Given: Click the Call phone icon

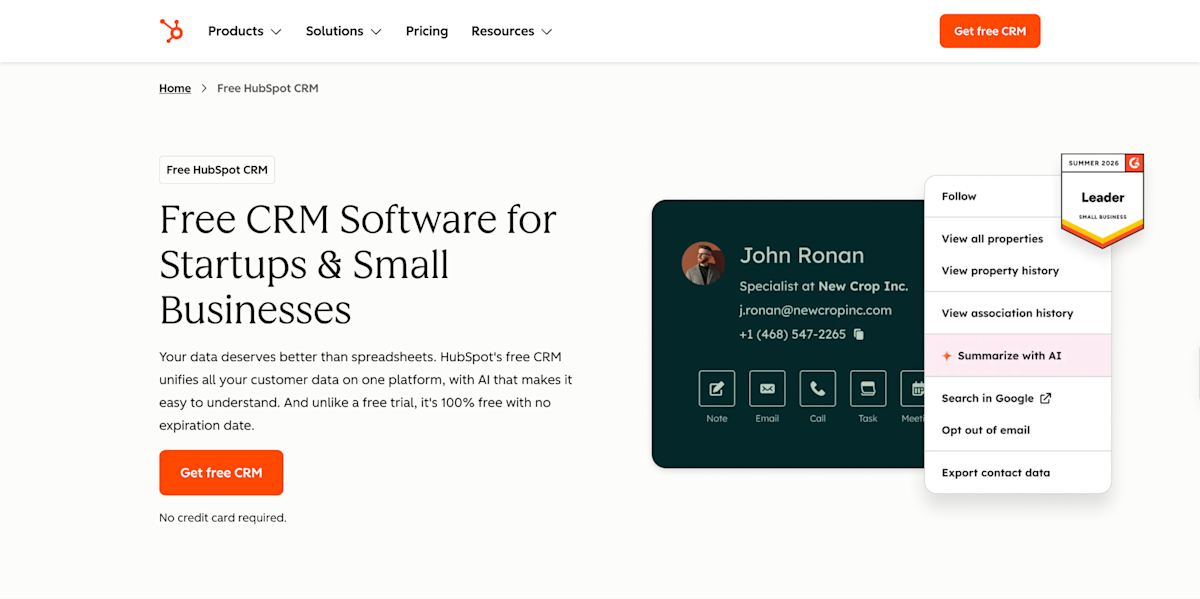Looking at the screenshot, I should (818, 388).
